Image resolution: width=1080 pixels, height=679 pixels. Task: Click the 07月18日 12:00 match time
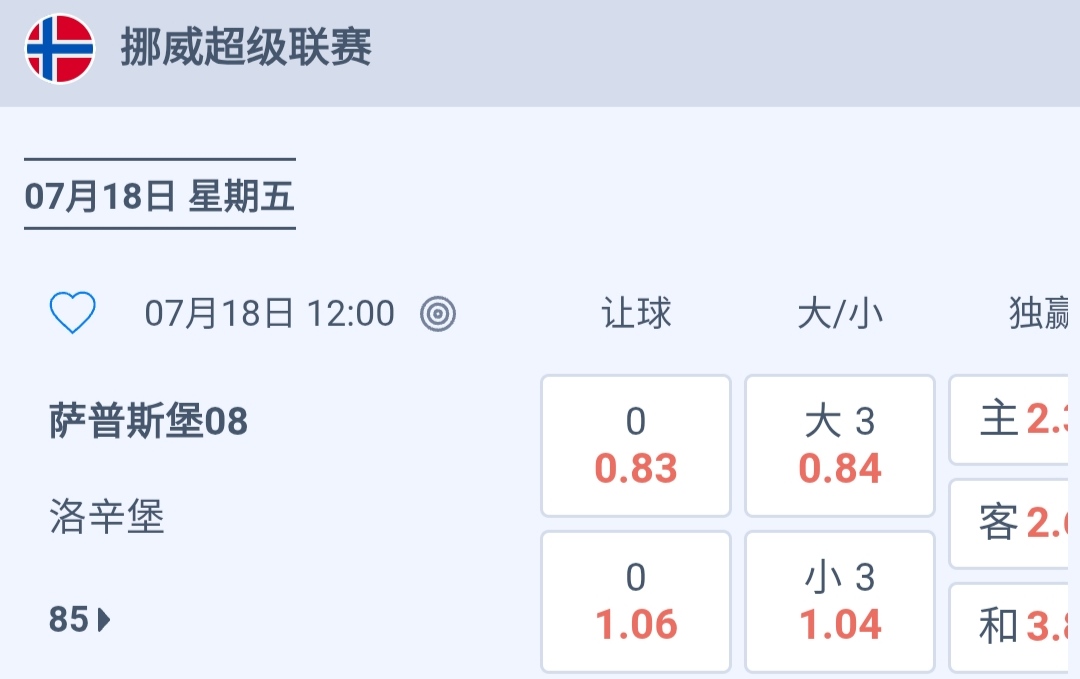coord(270,314)
